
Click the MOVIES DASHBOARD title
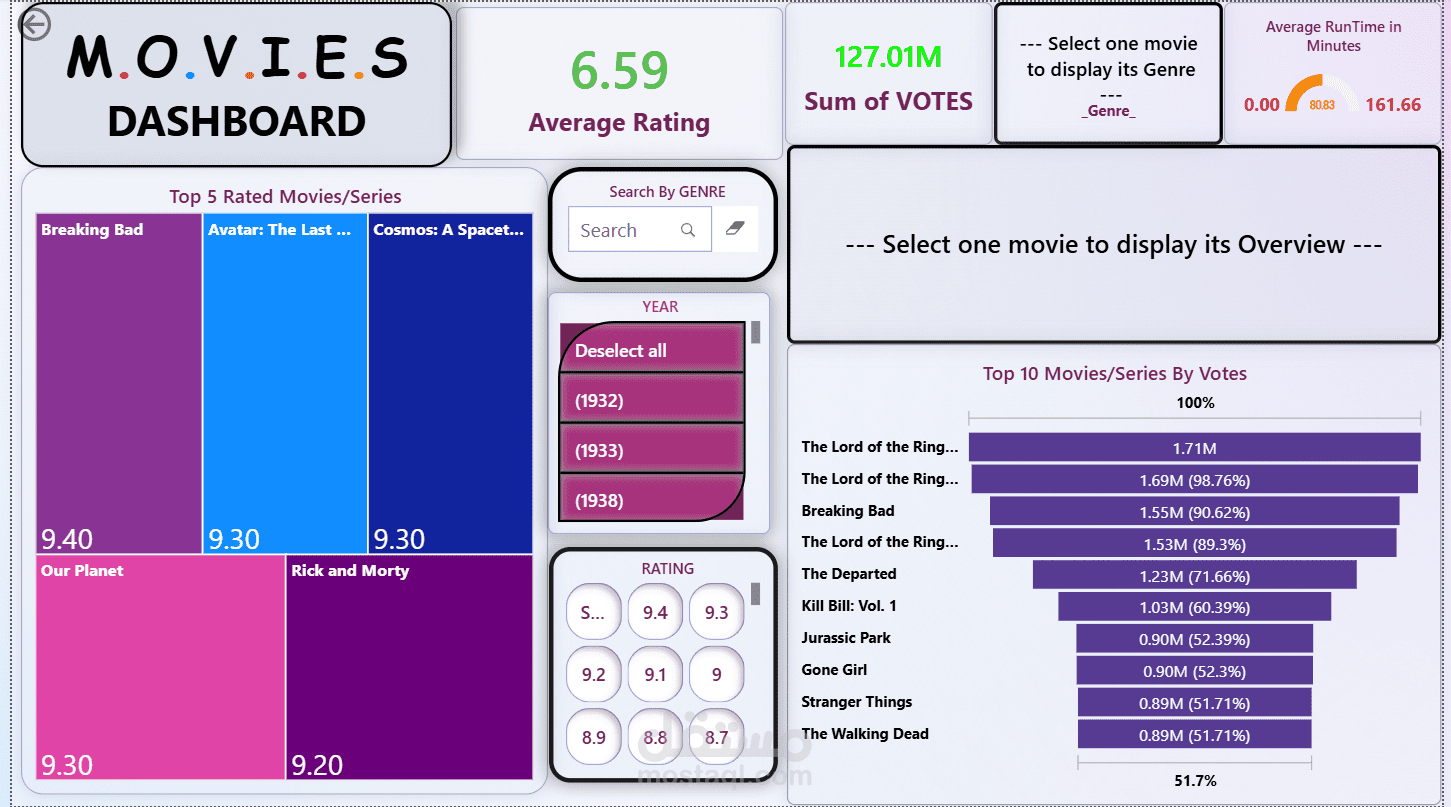pyautogui.click(x=237, y=87)
